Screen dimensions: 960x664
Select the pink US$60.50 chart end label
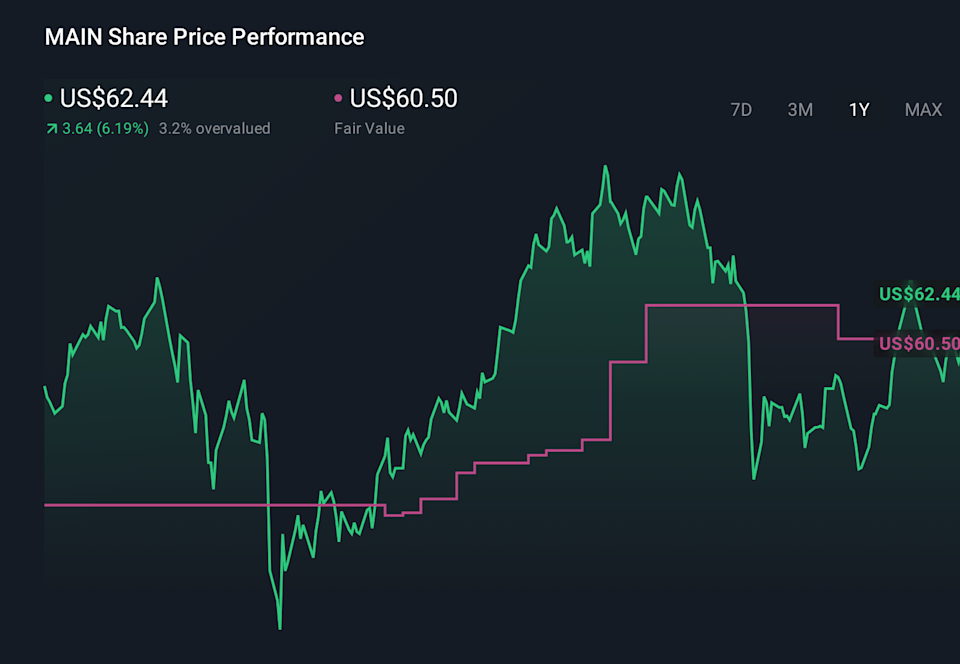click(918, 345)
